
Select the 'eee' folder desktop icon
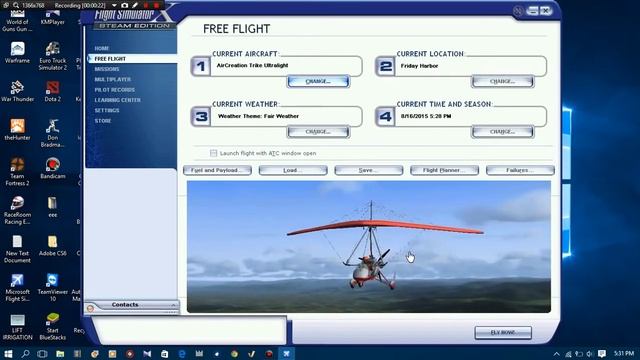click(53, 207)
